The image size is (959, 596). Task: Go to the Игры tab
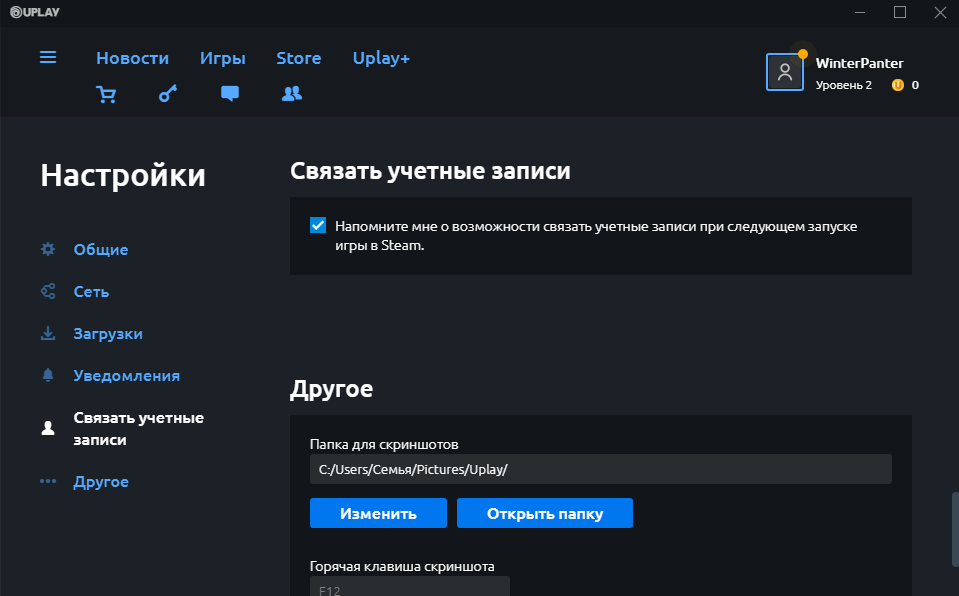point(223,58)
